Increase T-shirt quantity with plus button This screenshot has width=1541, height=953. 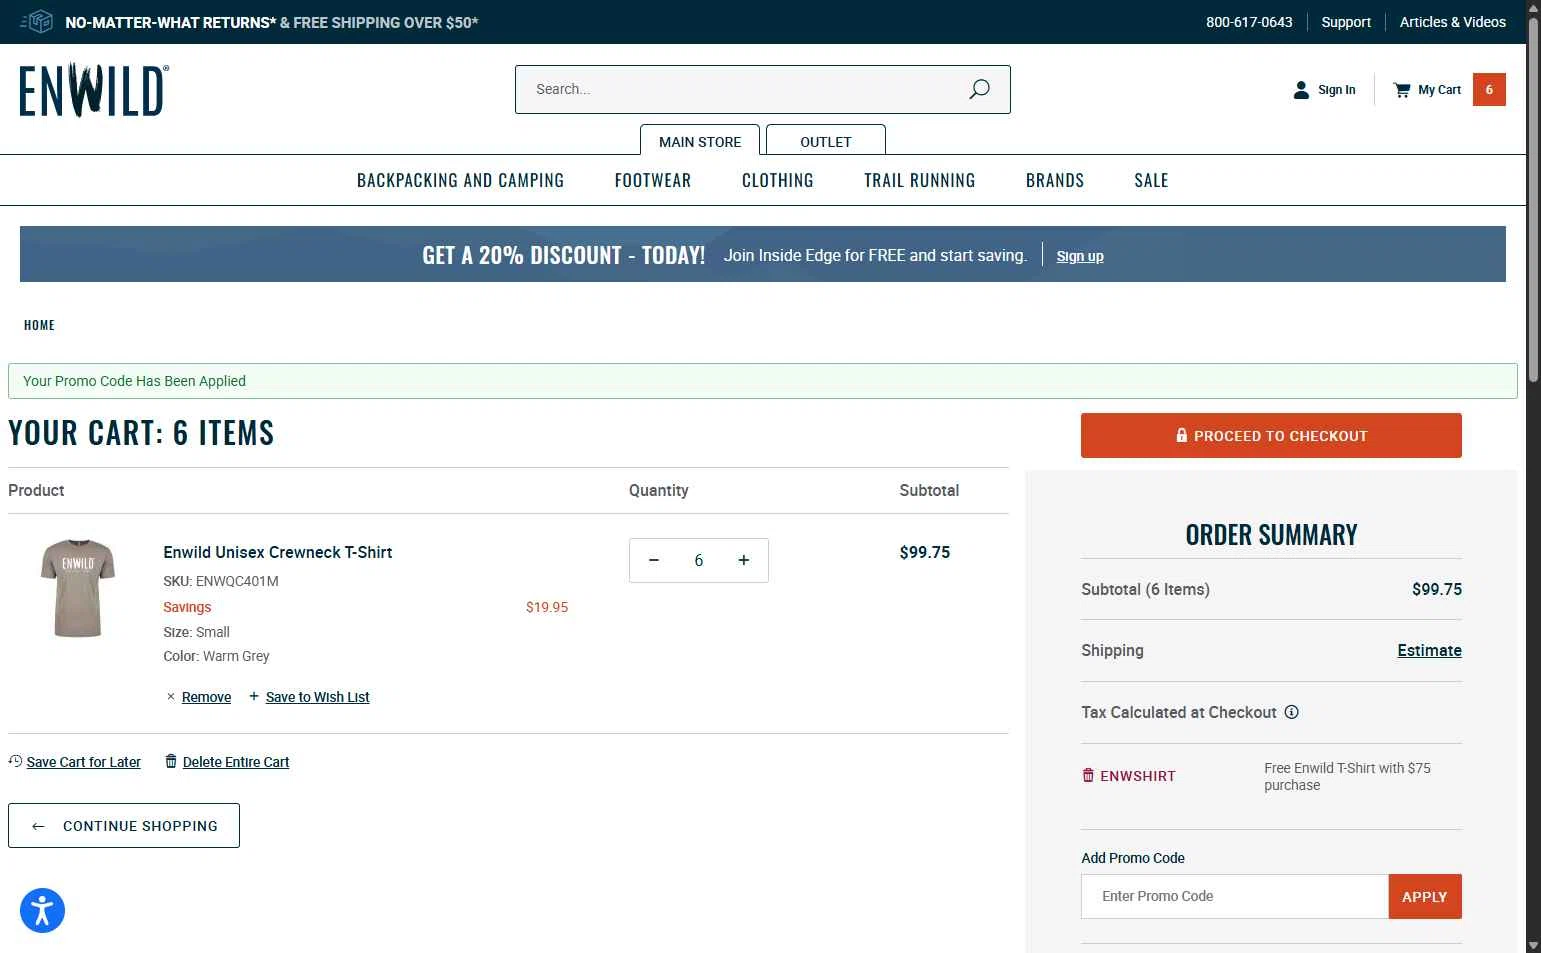[x=744, y=560]
